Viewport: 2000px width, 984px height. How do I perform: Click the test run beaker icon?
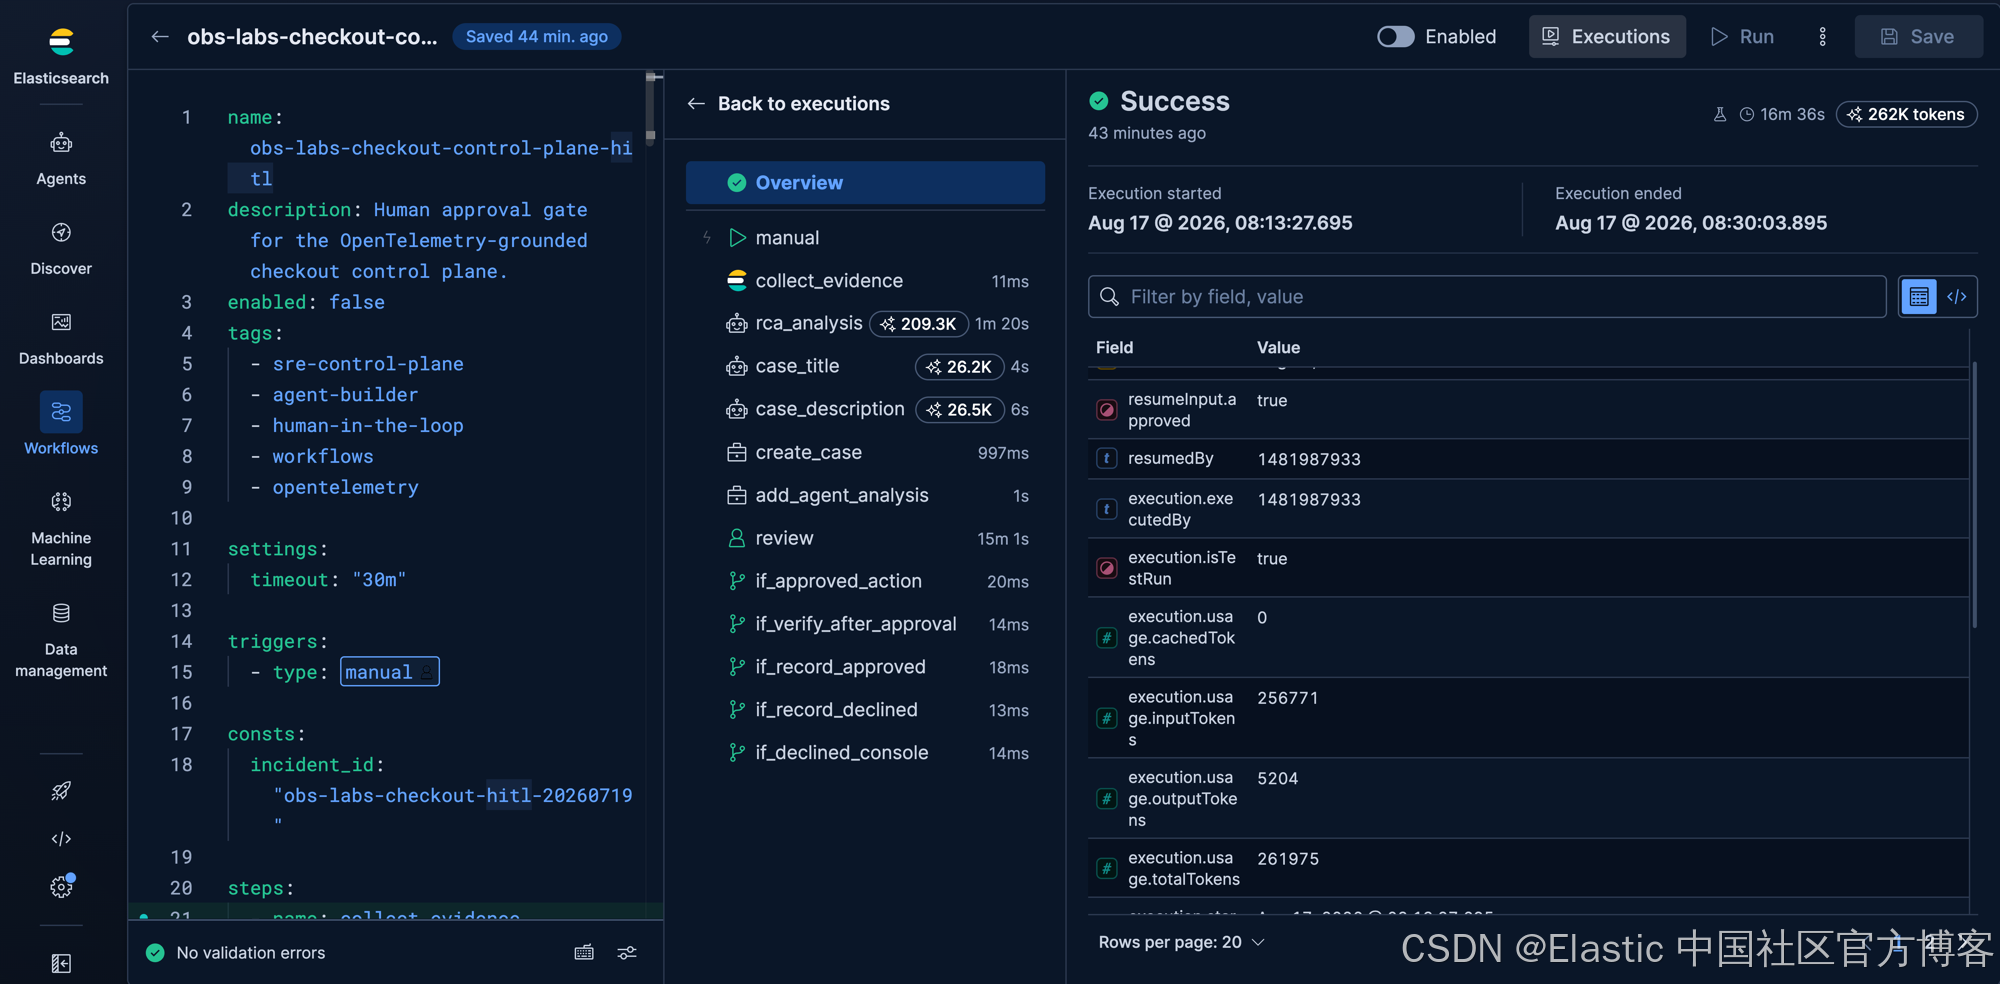coord(1720,115)
